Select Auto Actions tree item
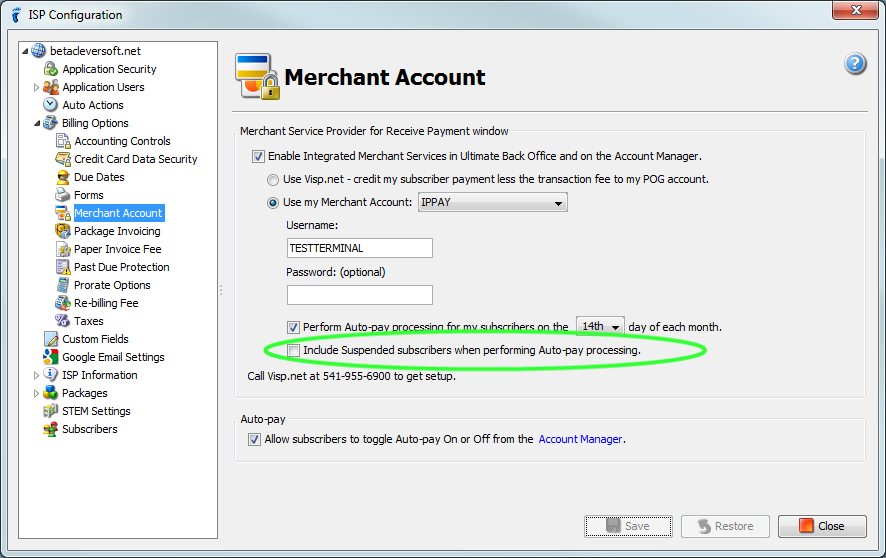 pyautogui.click(x=93, y=105)
